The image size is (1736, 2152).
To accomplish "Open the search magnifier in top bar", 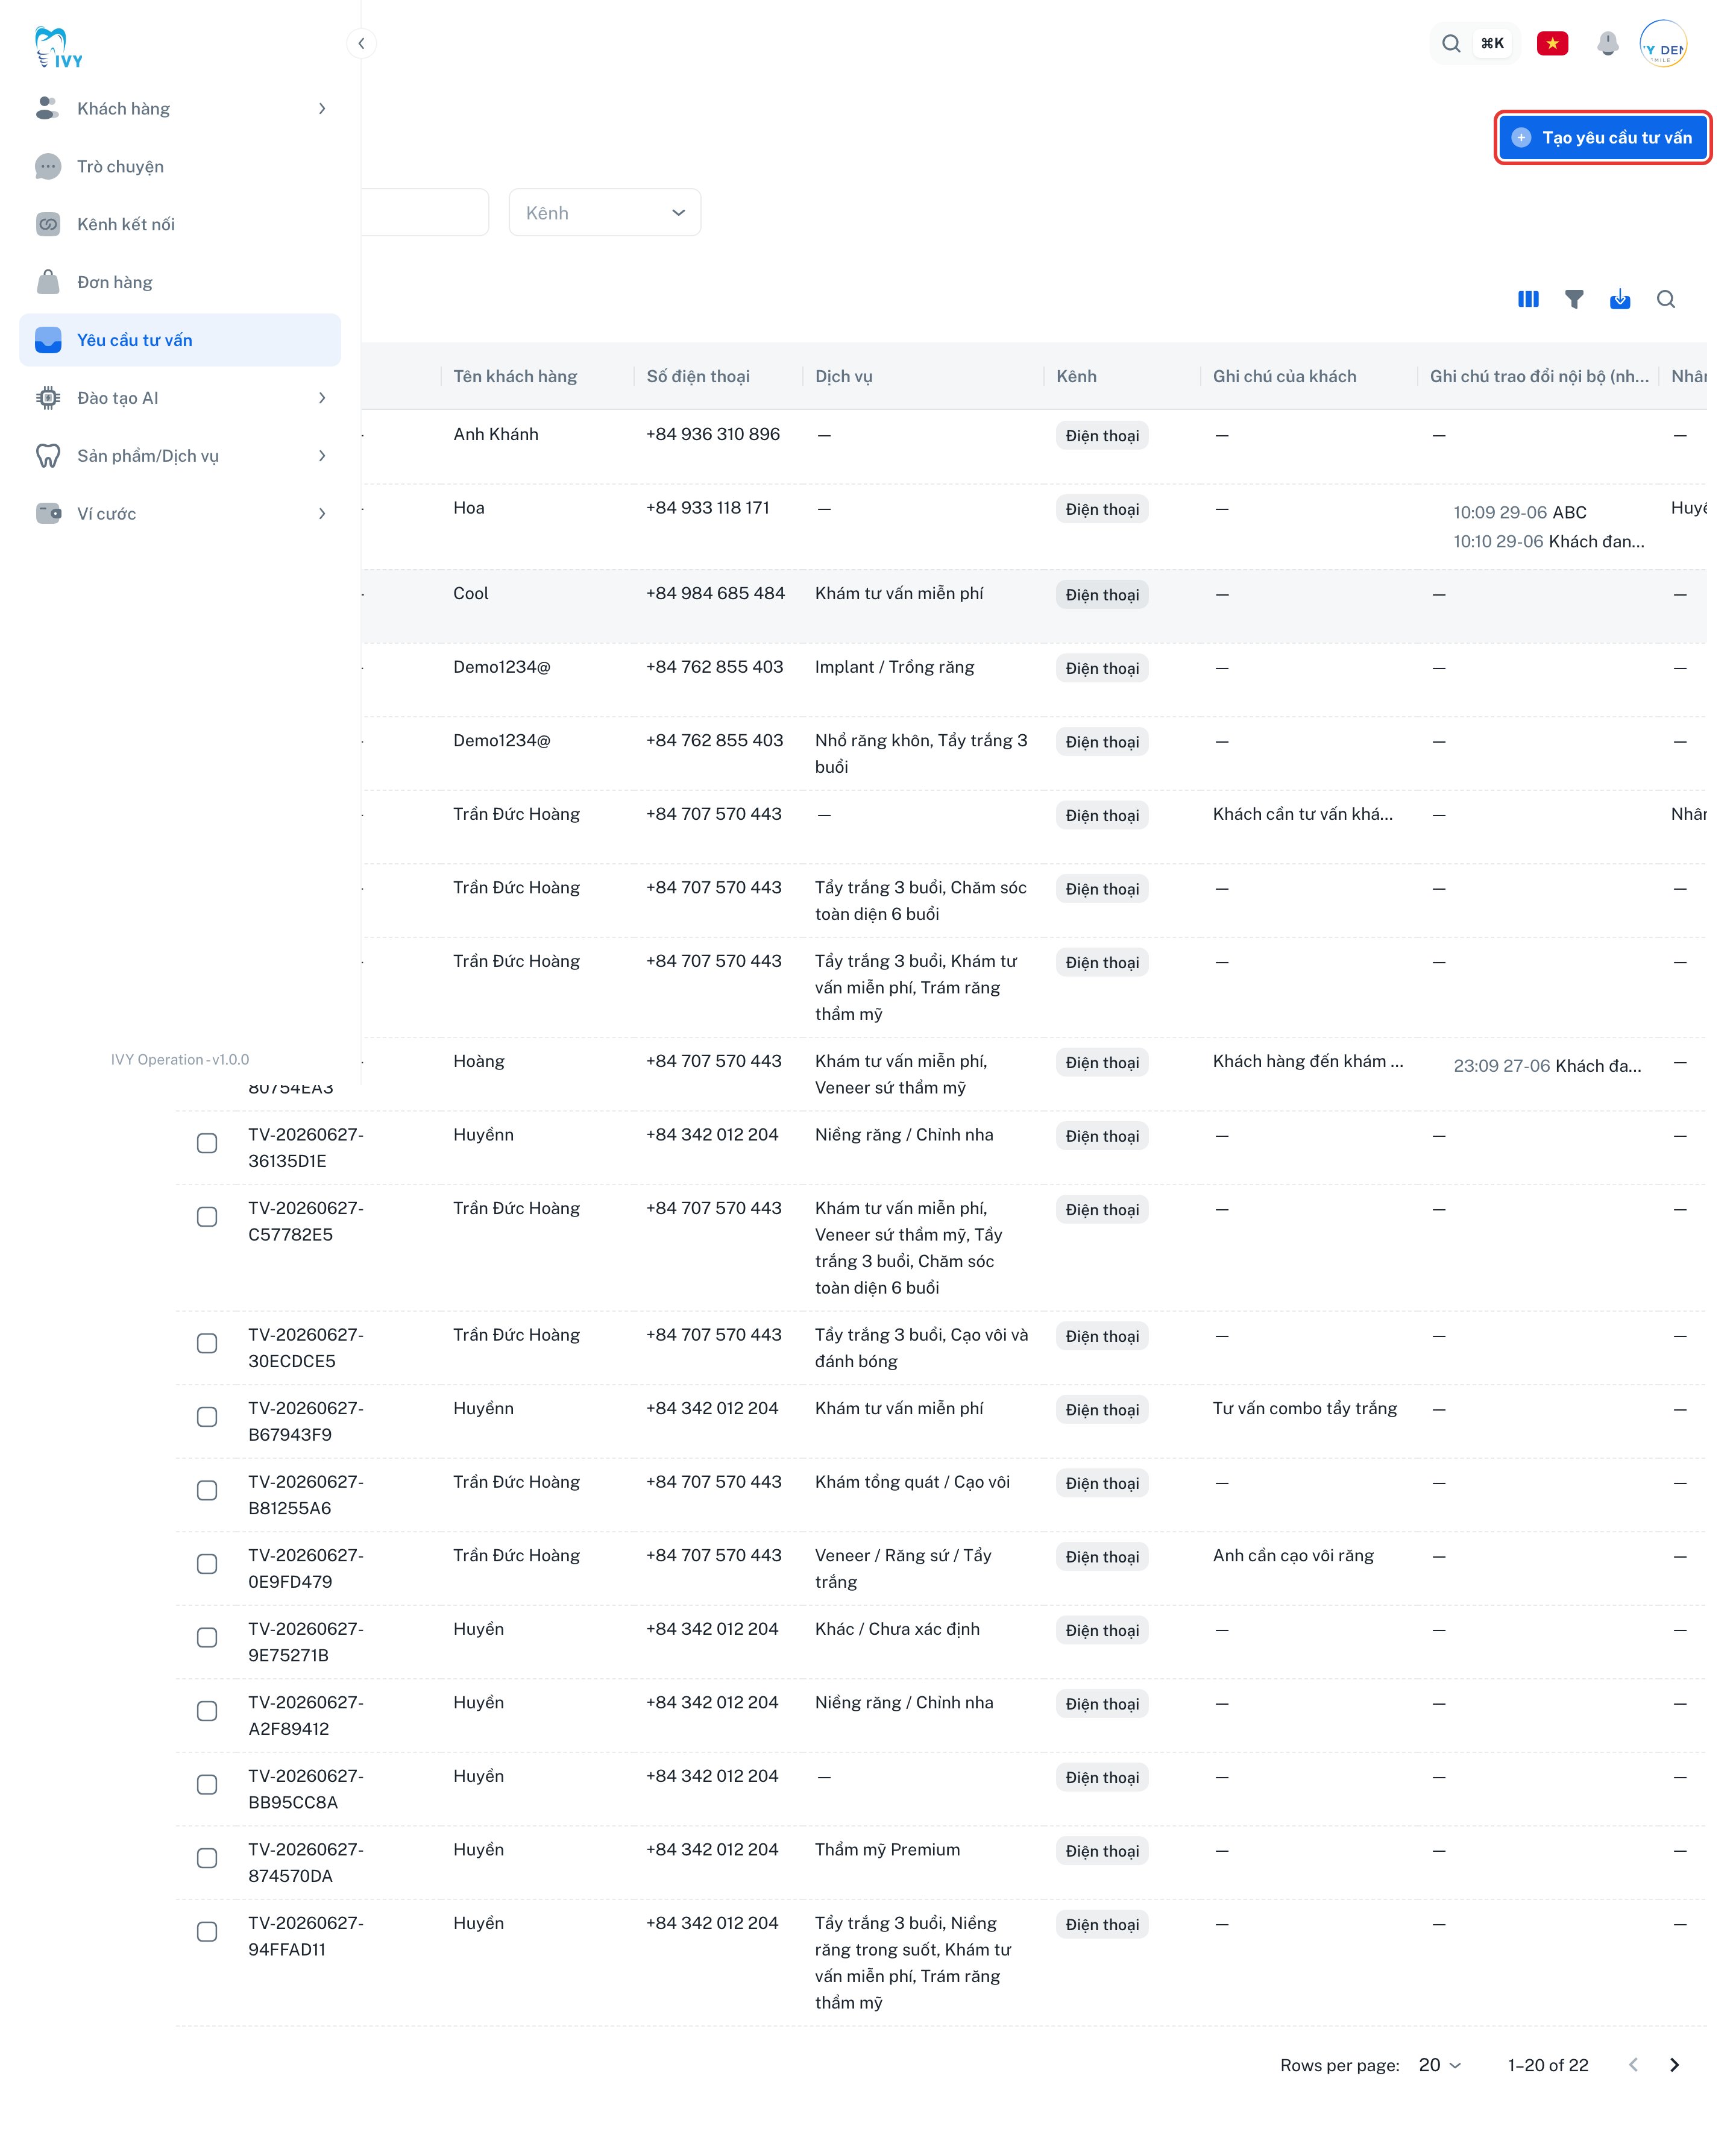I will 1451,43.
